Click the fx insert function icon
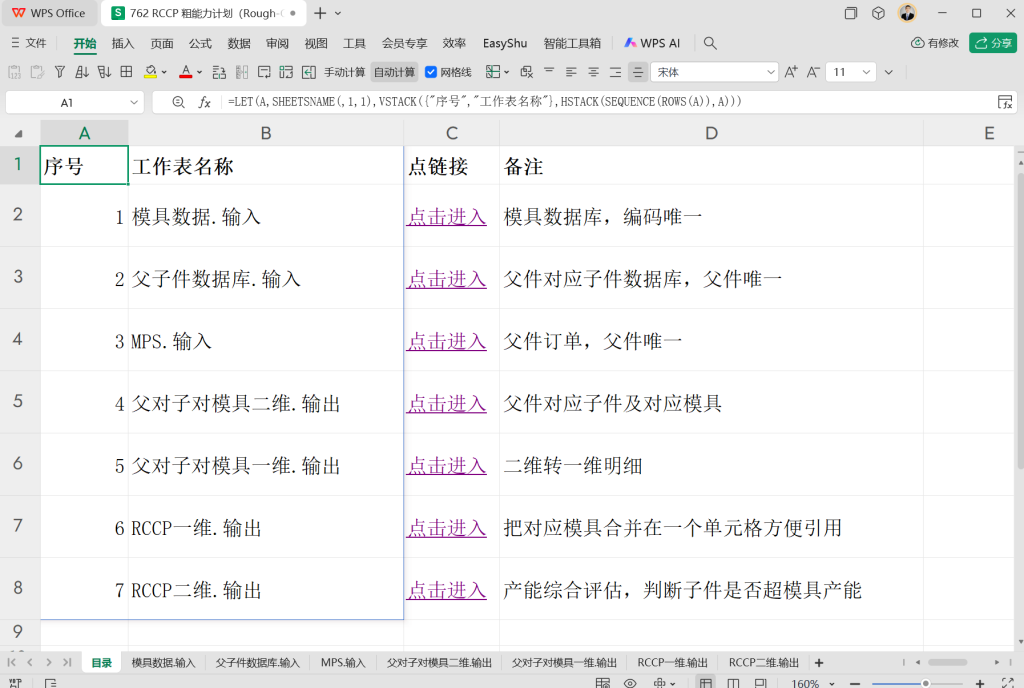The height and width of the screenshot is (688, 1024). click(x=204, y=102)
